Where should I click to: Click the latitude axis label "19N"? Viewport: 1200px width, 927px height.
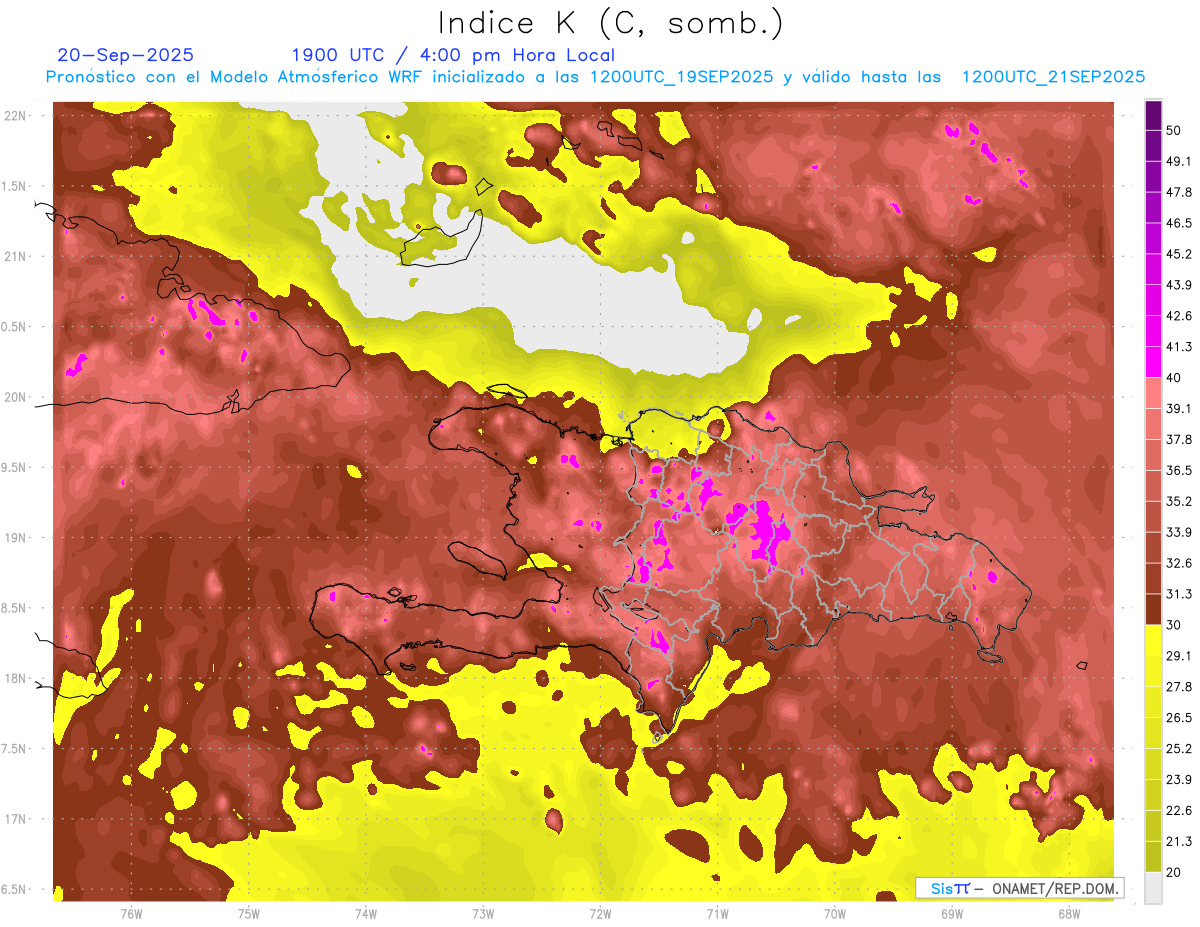tap(15, 538)
